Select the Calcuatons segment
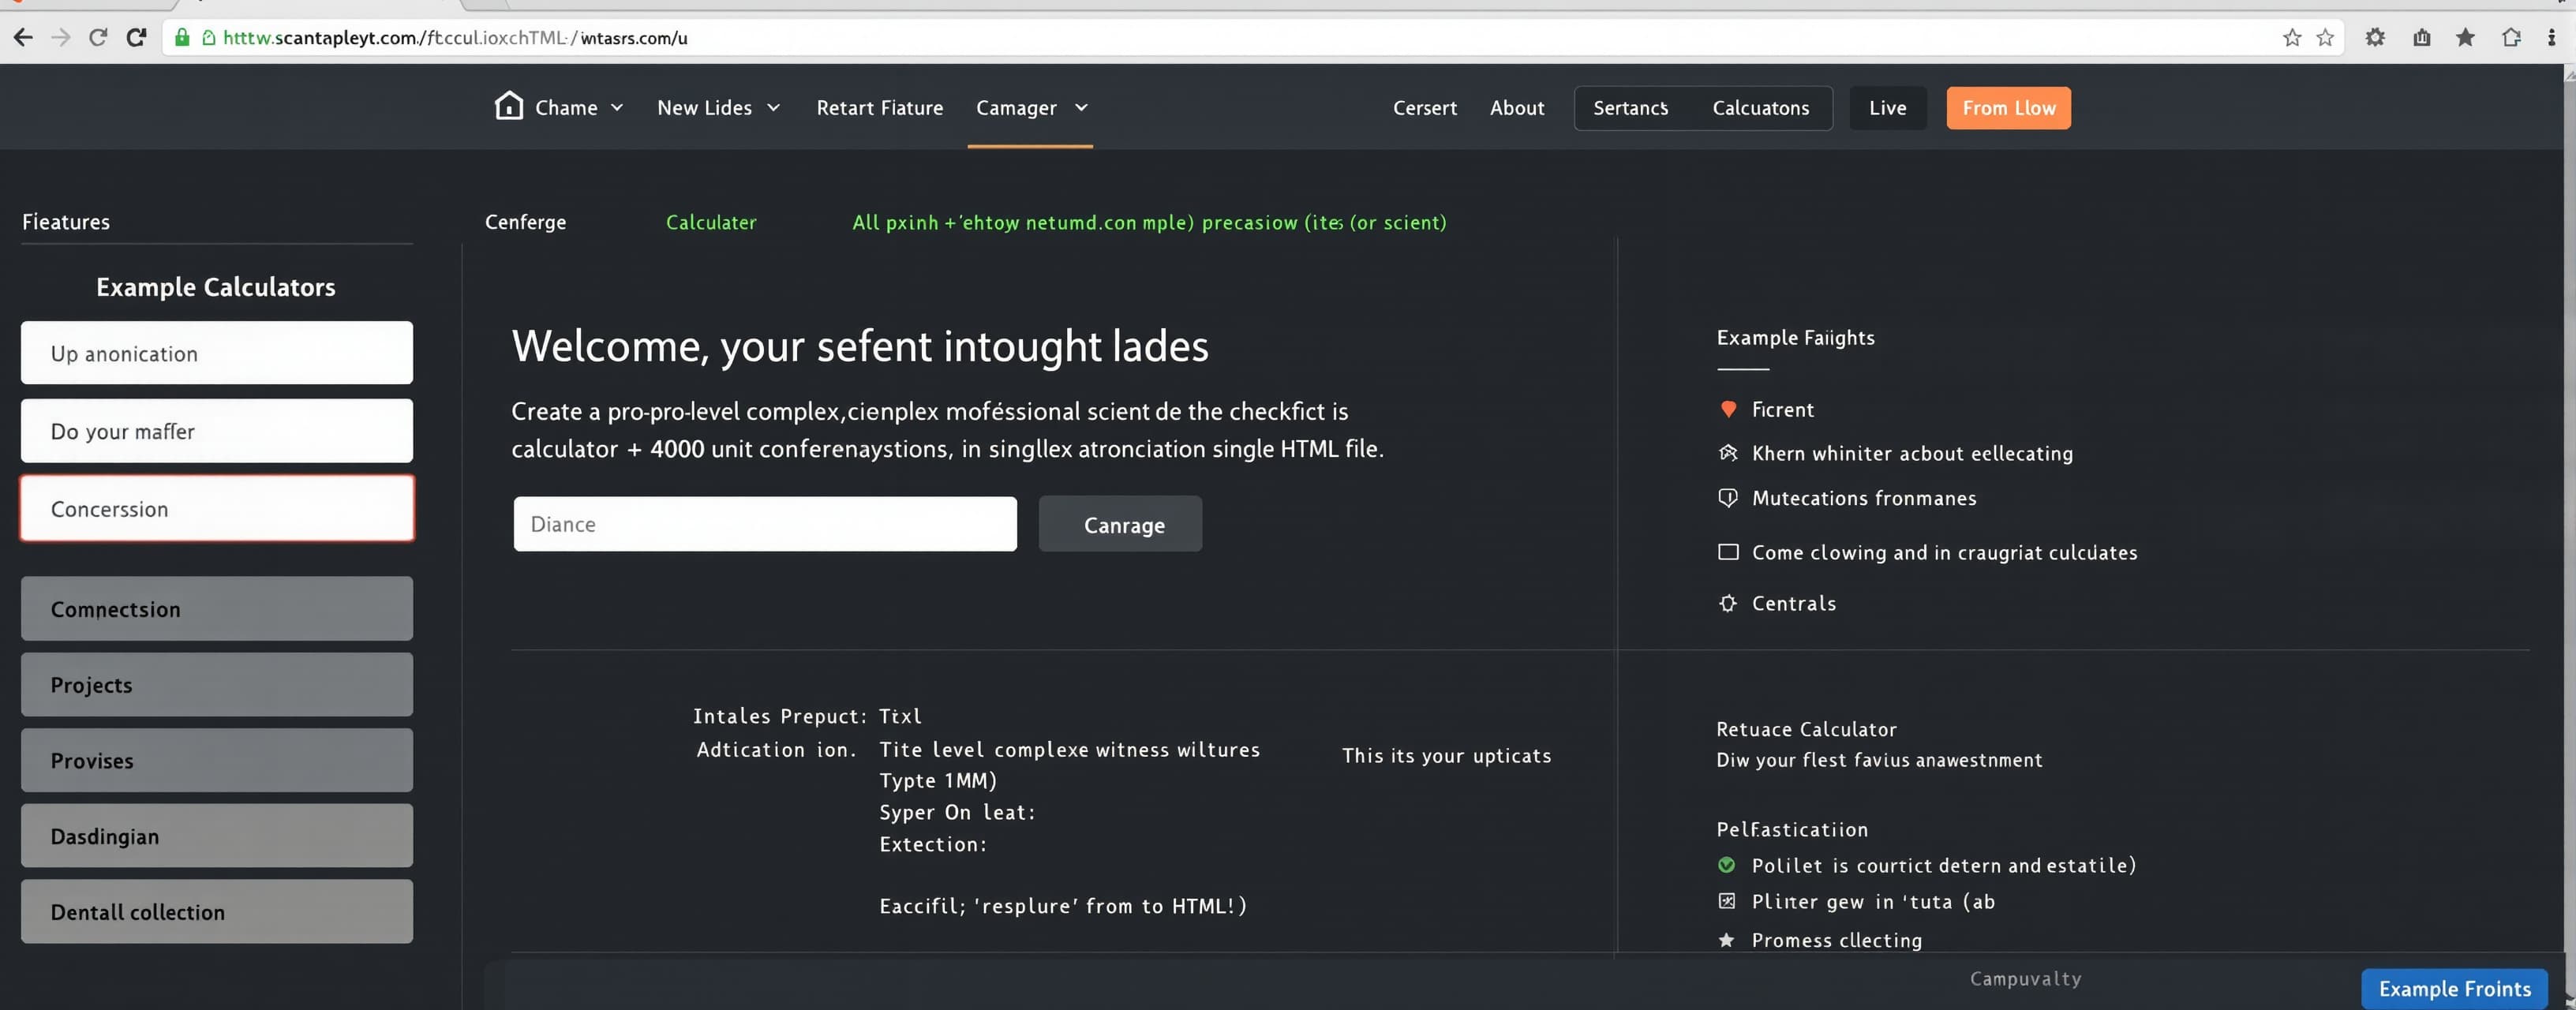Image resolution: width=2576 pixels, height=1010 pixels. coord(1760,108)
